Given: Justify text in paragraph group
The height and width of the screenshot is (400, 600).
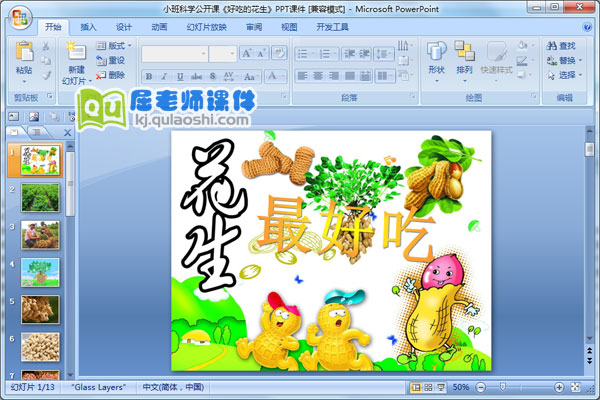Looking at the screenshot, I should tap(349, 76).
